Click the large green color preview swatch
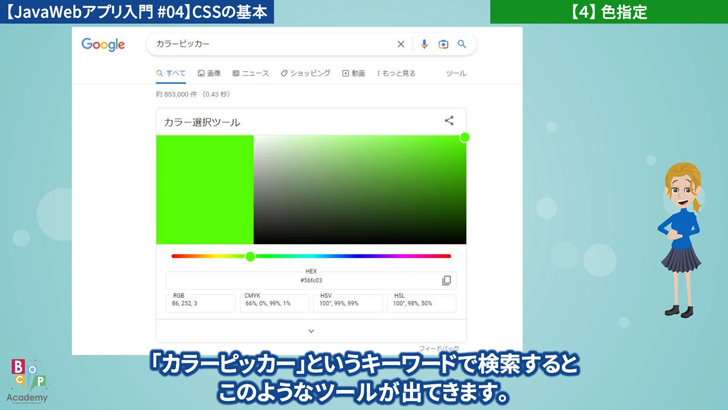Image resolution: width=728 pixels, height=410 pixels. pos(204,189)
